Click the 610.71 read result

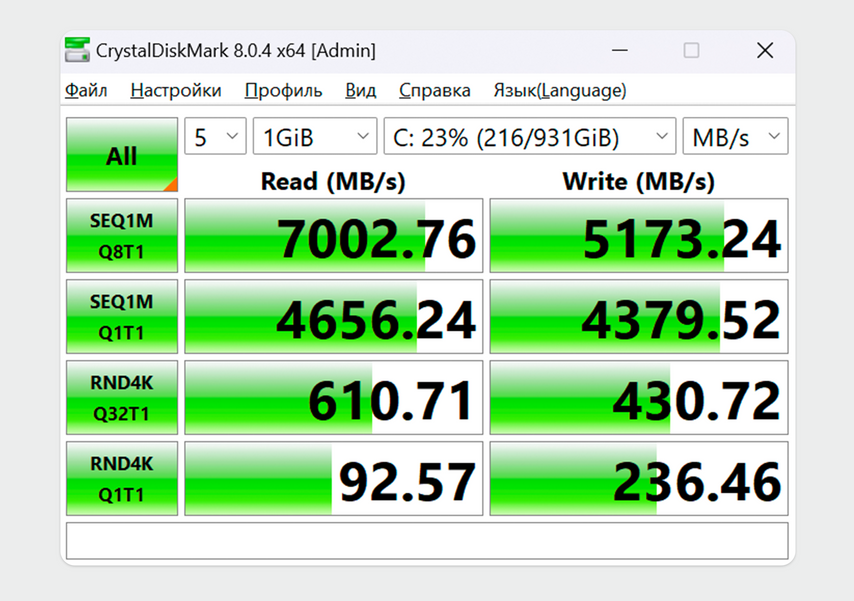[x=334, y=398]
